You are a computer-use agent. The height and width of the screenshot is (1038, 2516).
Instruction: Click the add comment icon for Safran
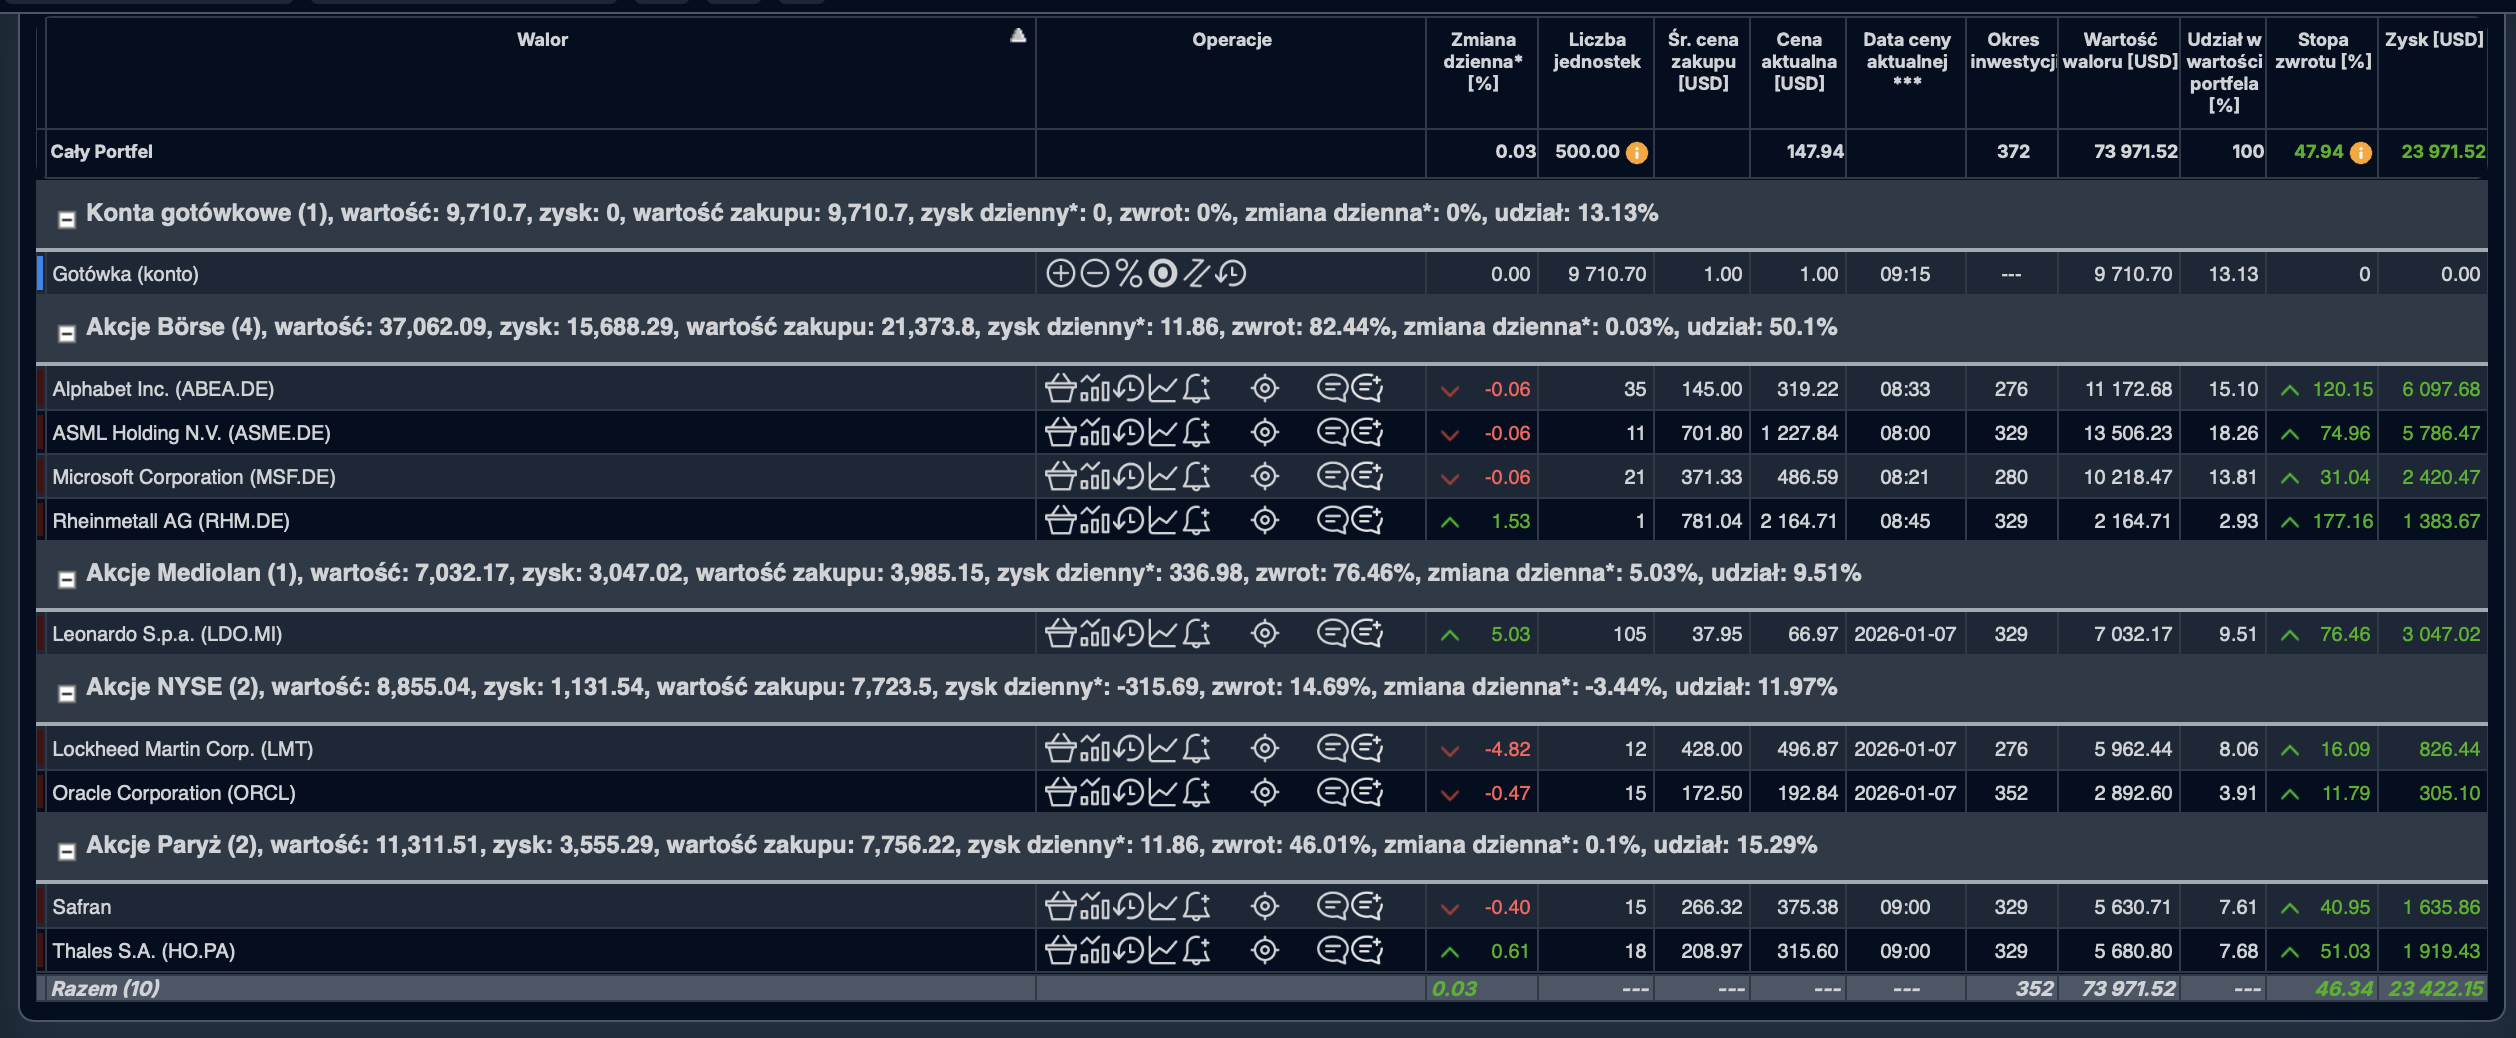click(1367, 907)
